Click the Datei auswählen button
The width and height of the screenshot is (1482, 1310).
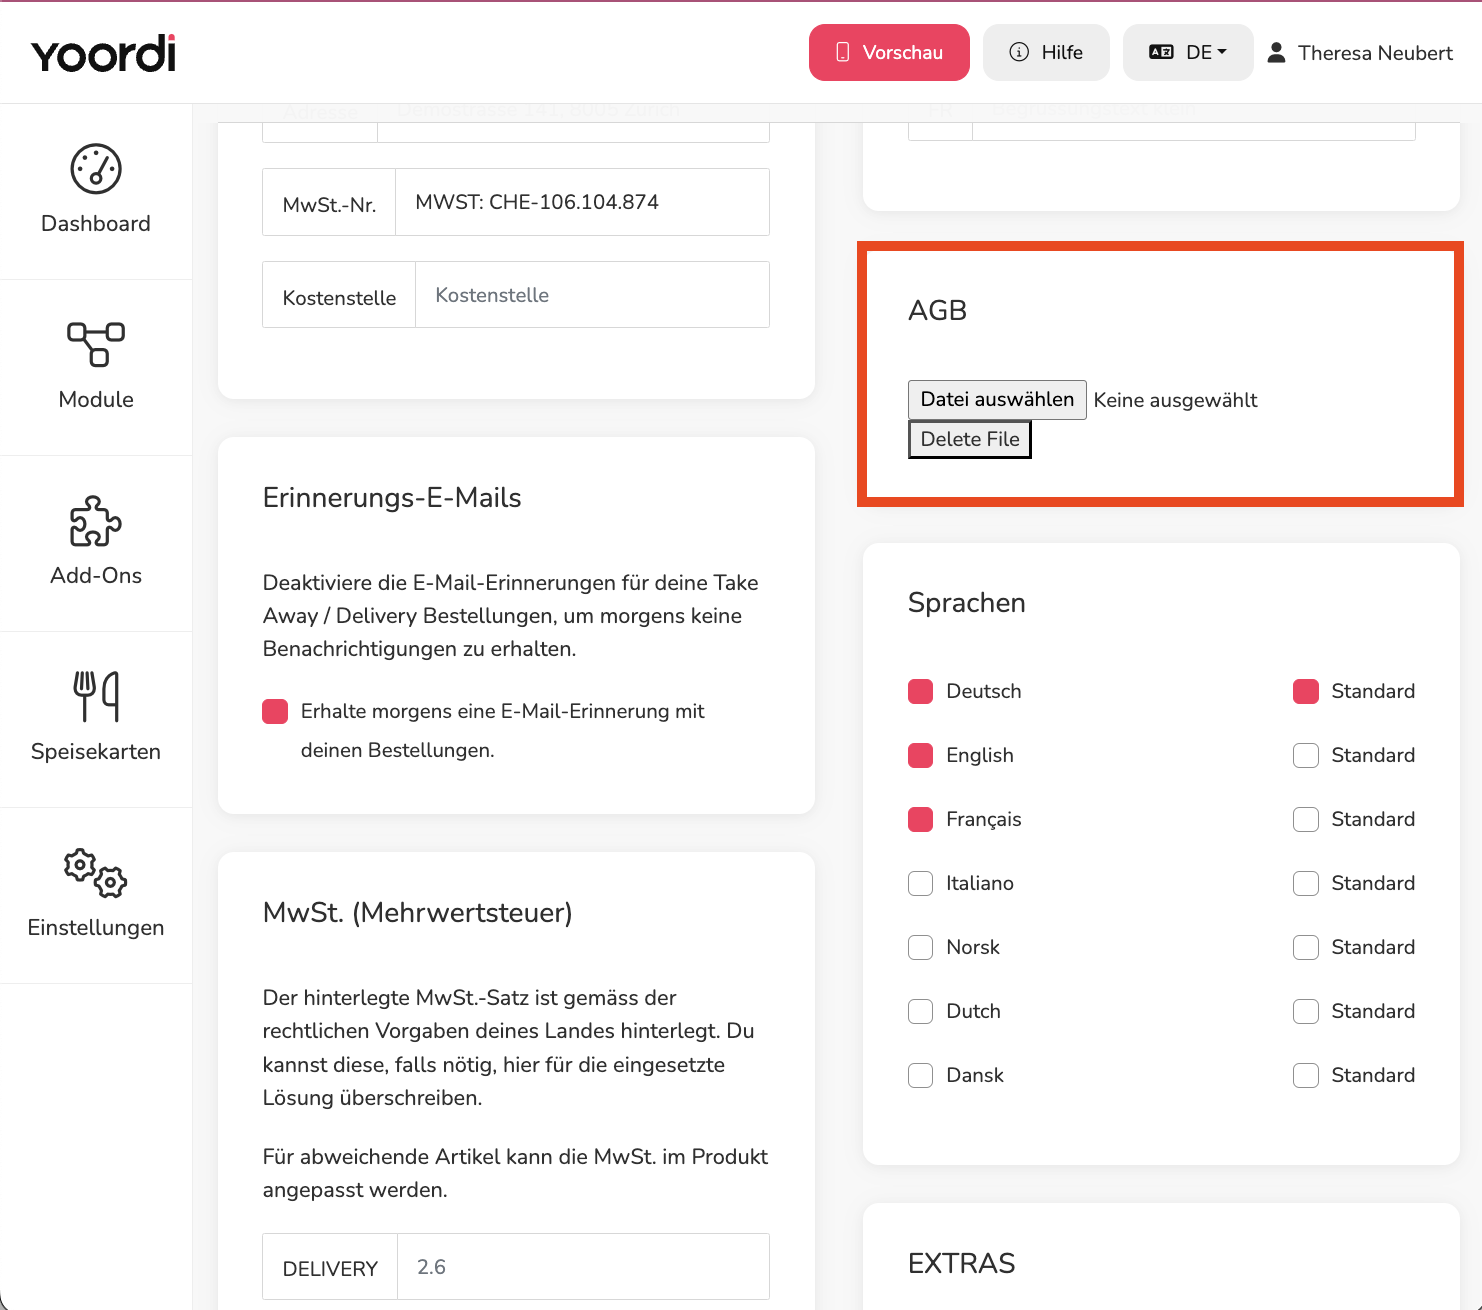click(997, 400)
